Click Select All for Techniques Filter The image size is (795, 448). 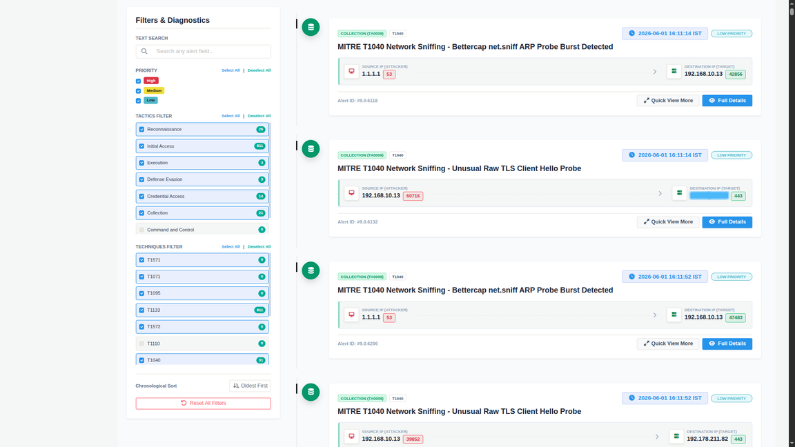(x=231, y=247)
